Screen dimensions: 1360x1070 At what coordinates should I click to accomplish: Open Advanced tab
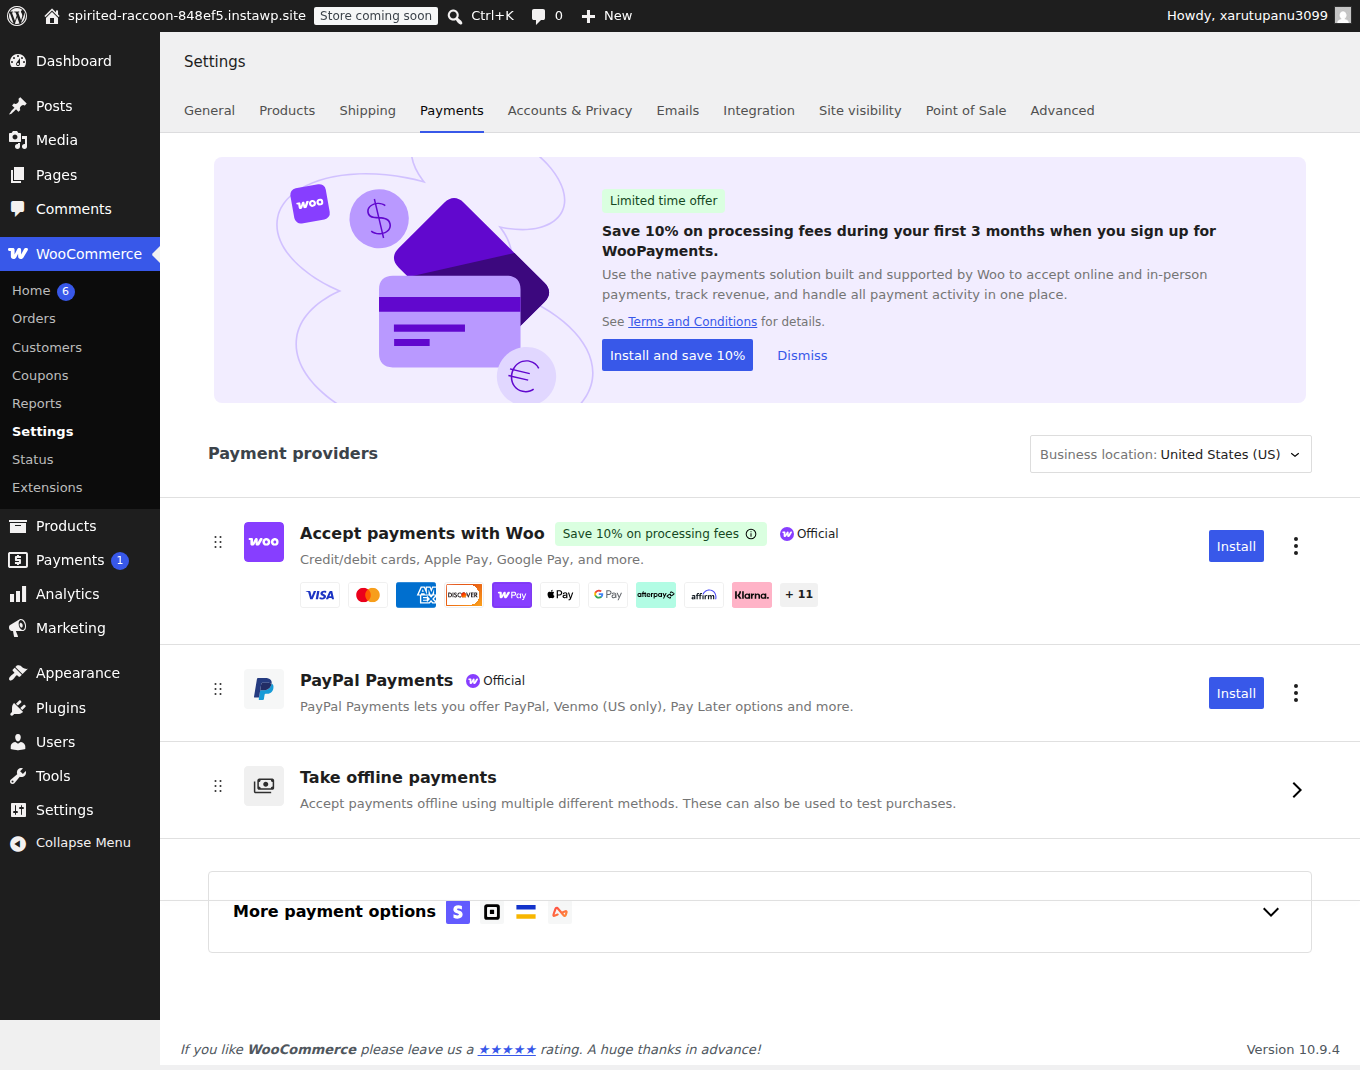(x=1062, y=111)
